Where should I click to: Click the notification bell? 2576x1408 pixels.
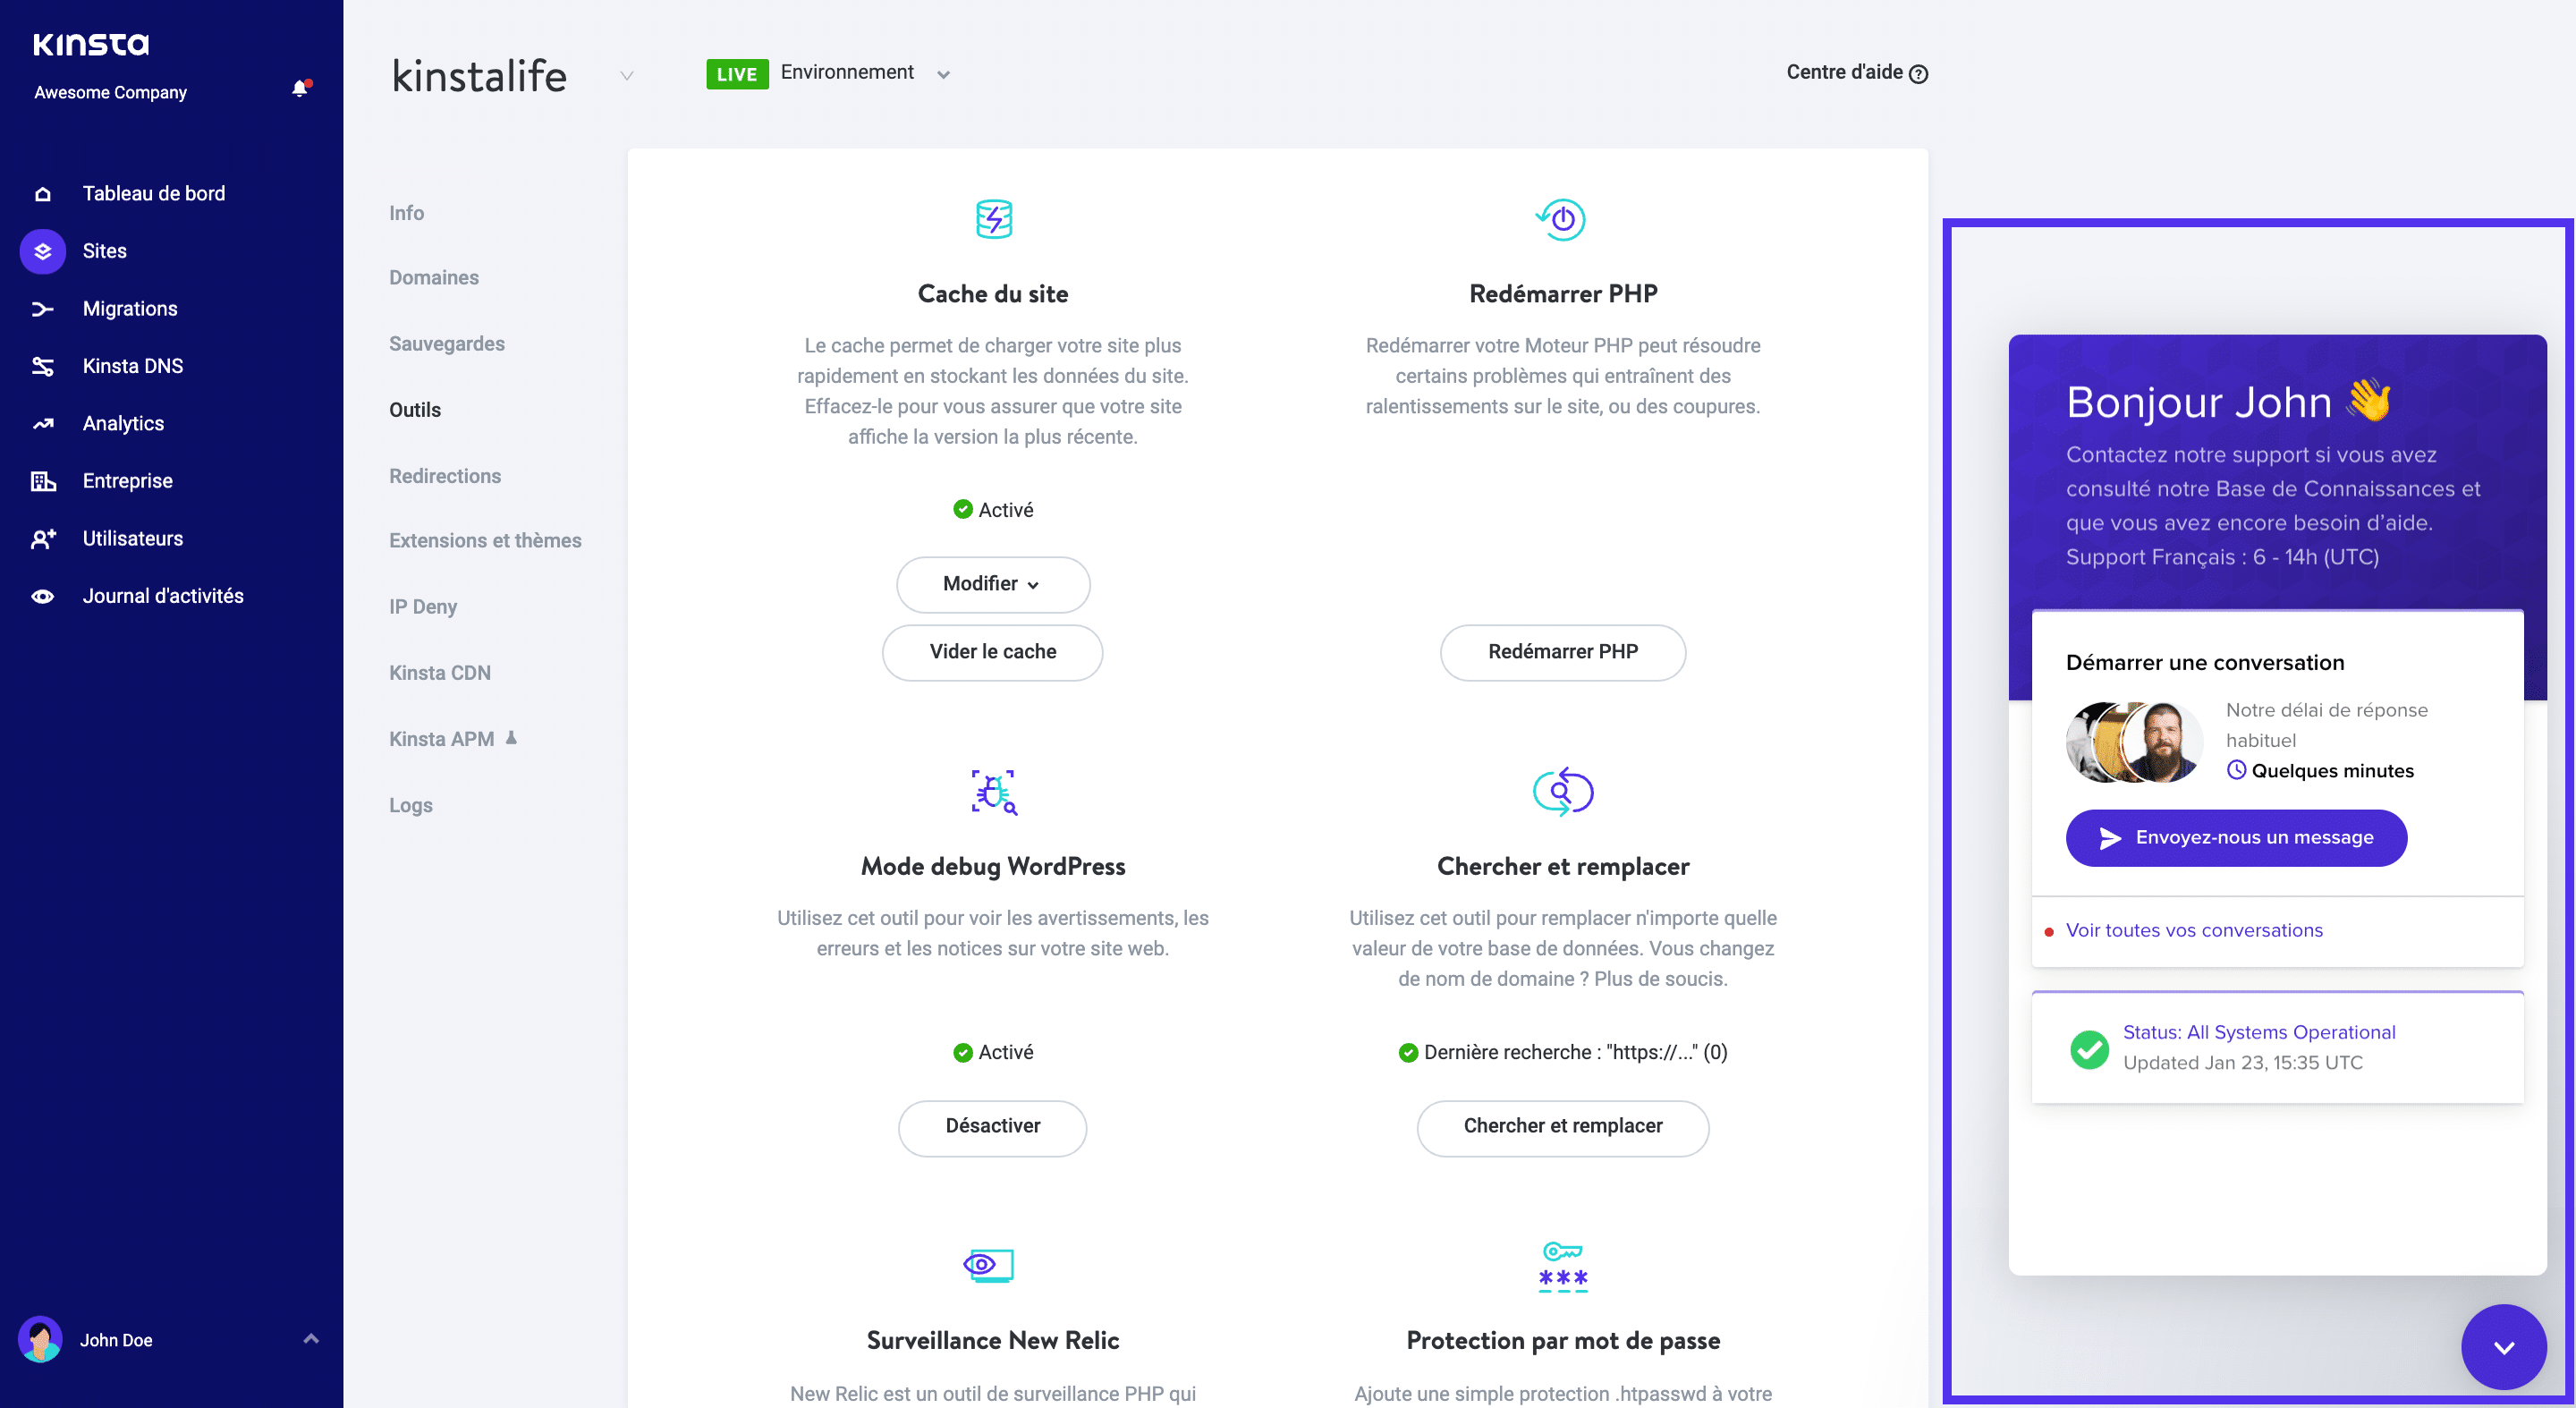pos(298,89)
